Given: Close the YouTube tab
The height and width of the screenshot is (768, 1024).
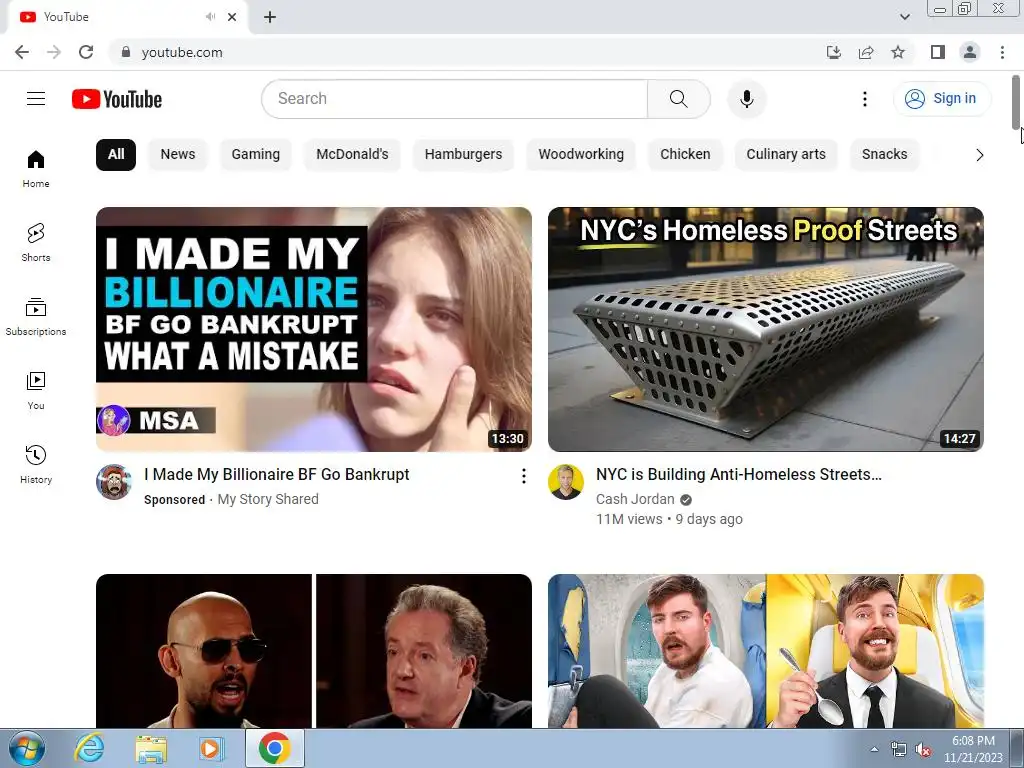Looking at the screenshot, I should [232, 17].
